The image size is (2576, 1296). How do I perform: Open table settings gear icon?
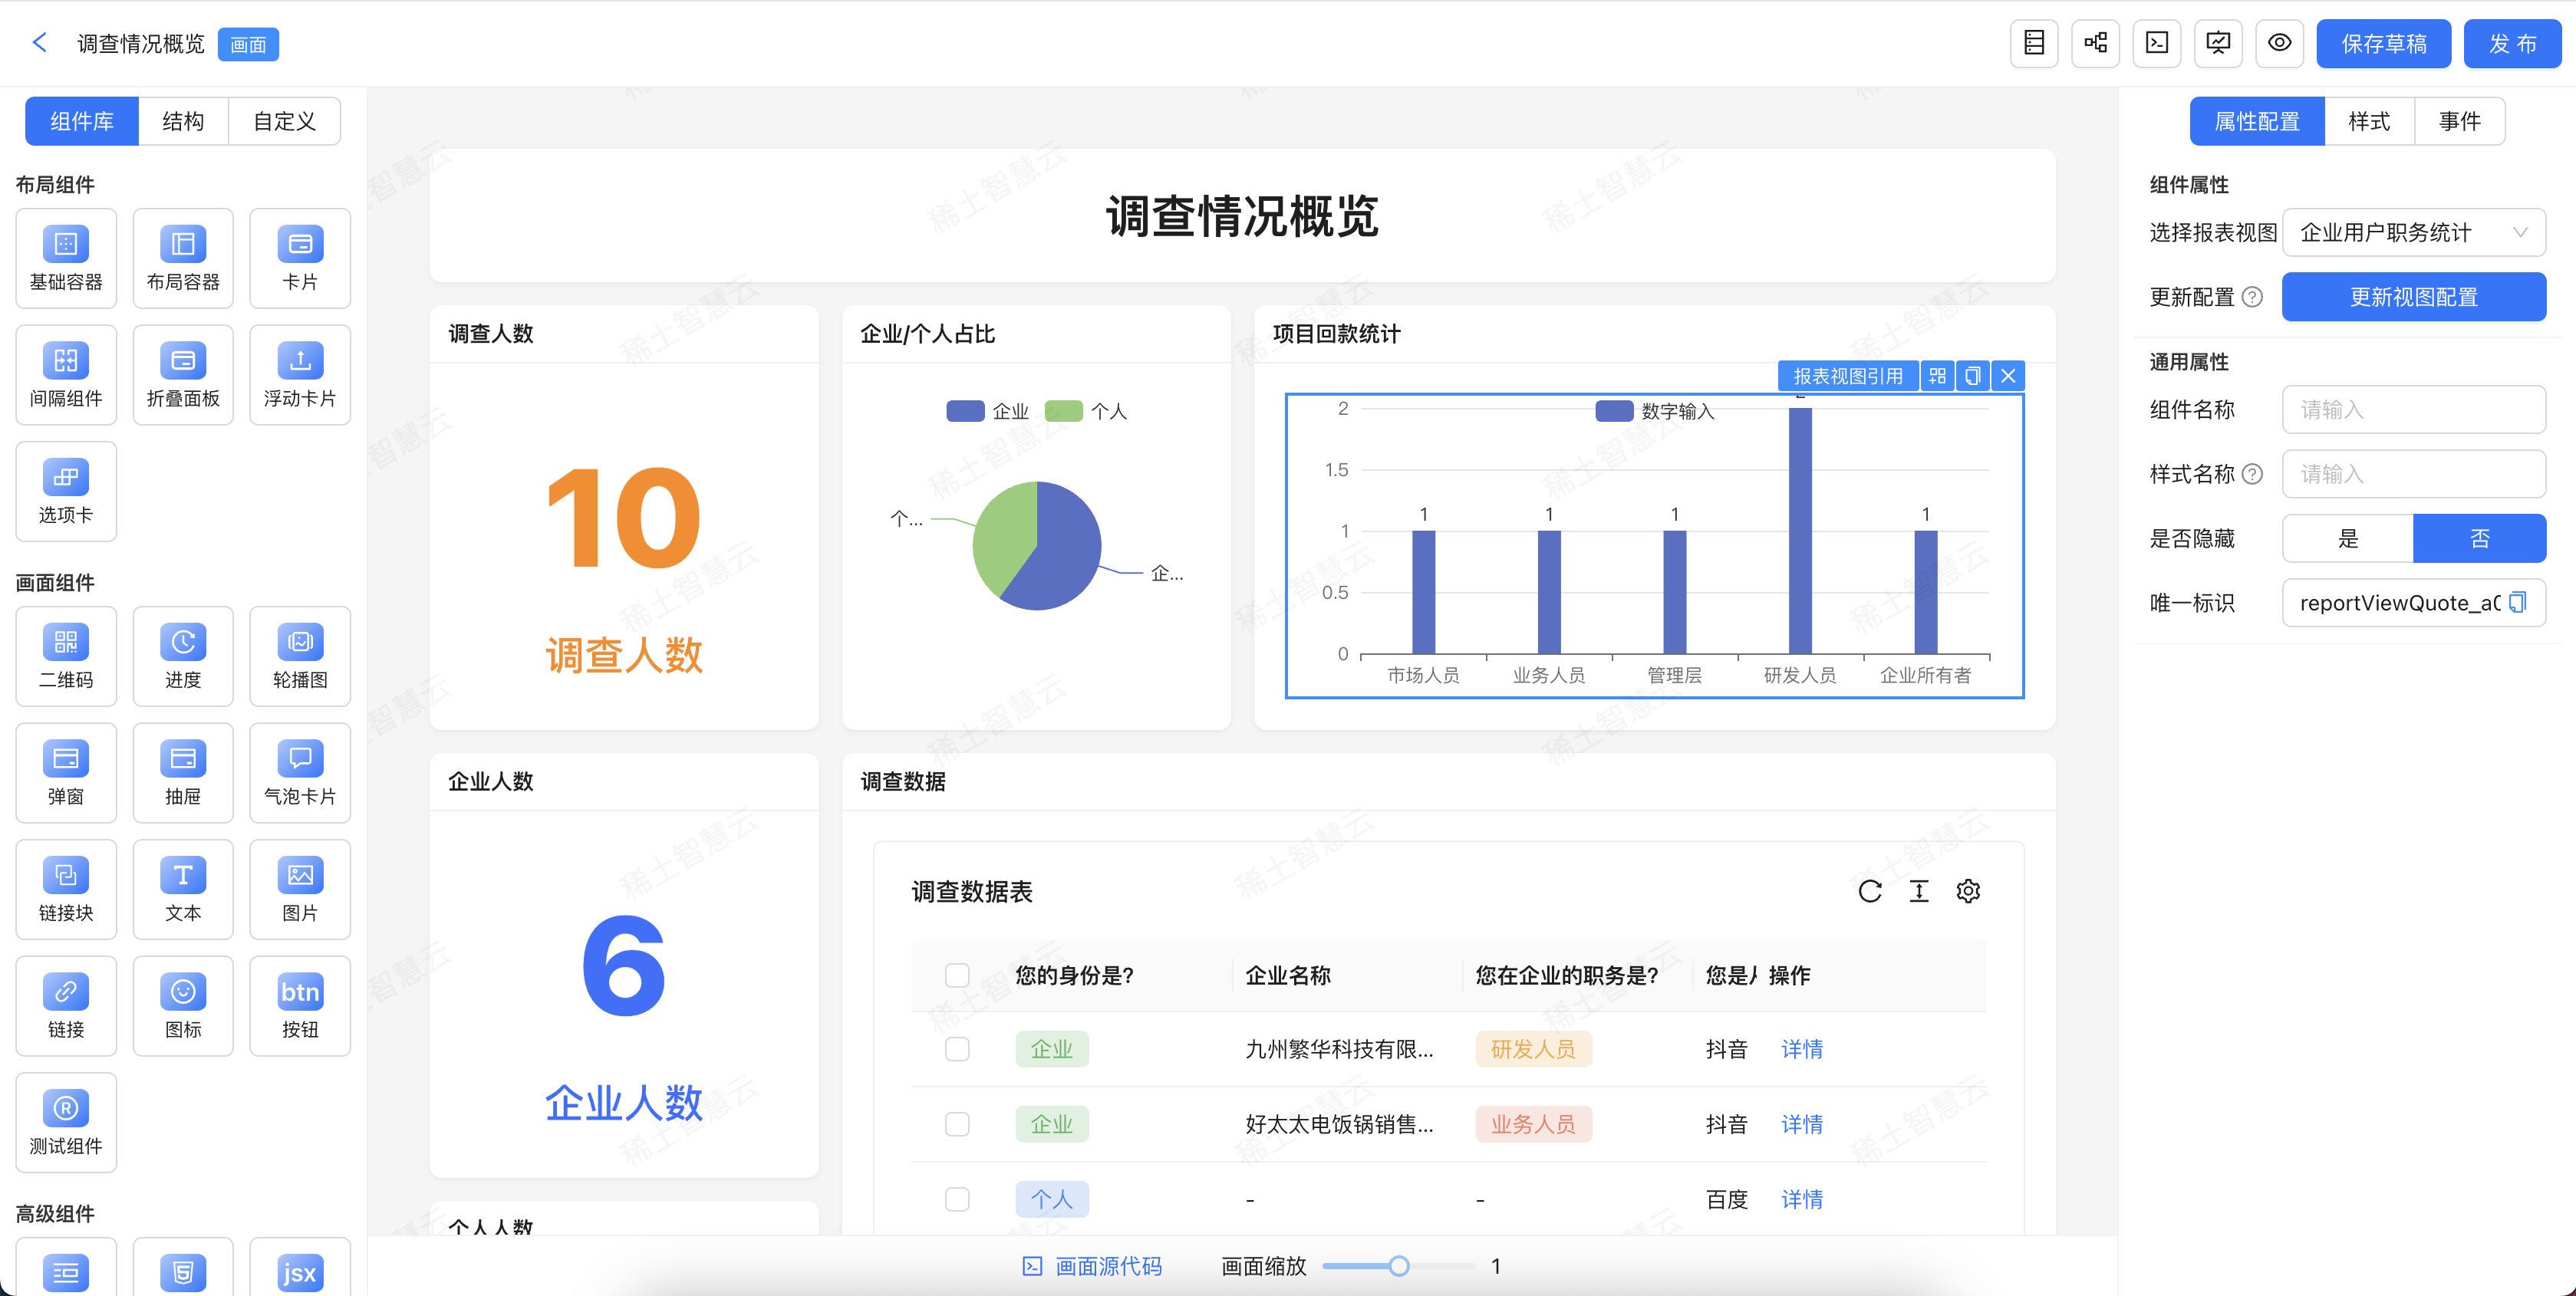pos(1967,891)
